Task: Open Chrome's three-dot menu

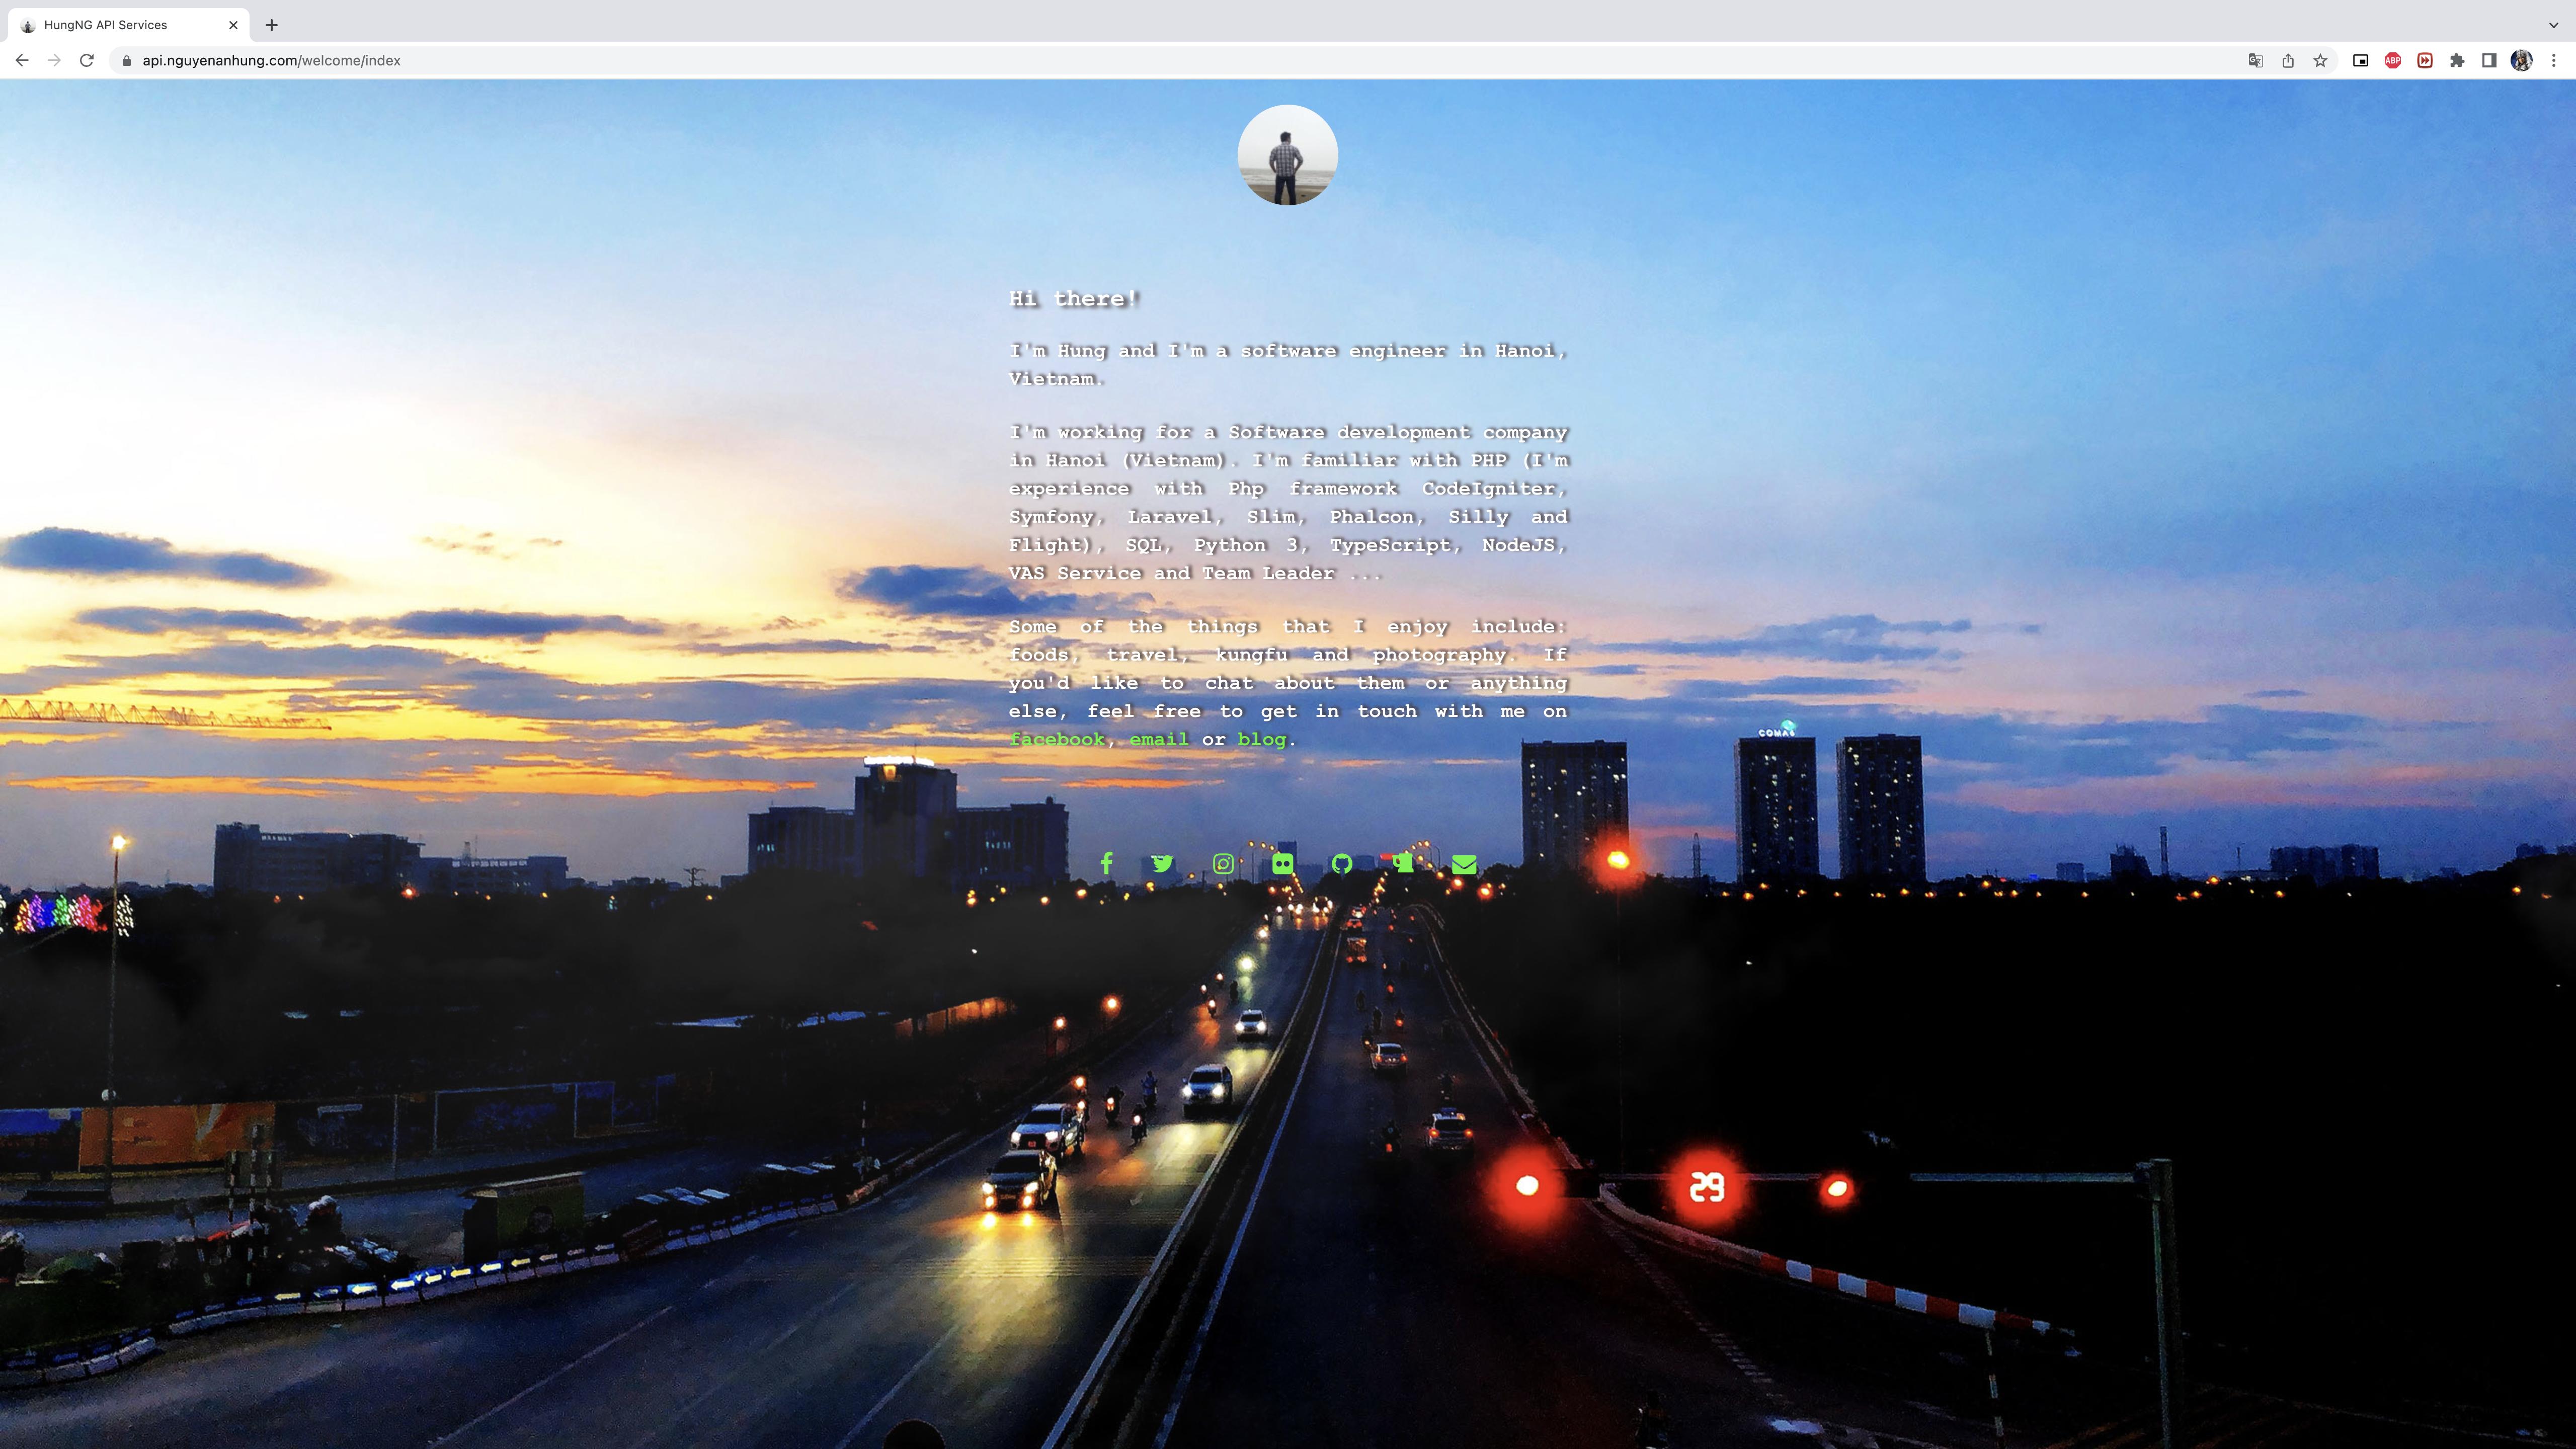Action: 2553,60
